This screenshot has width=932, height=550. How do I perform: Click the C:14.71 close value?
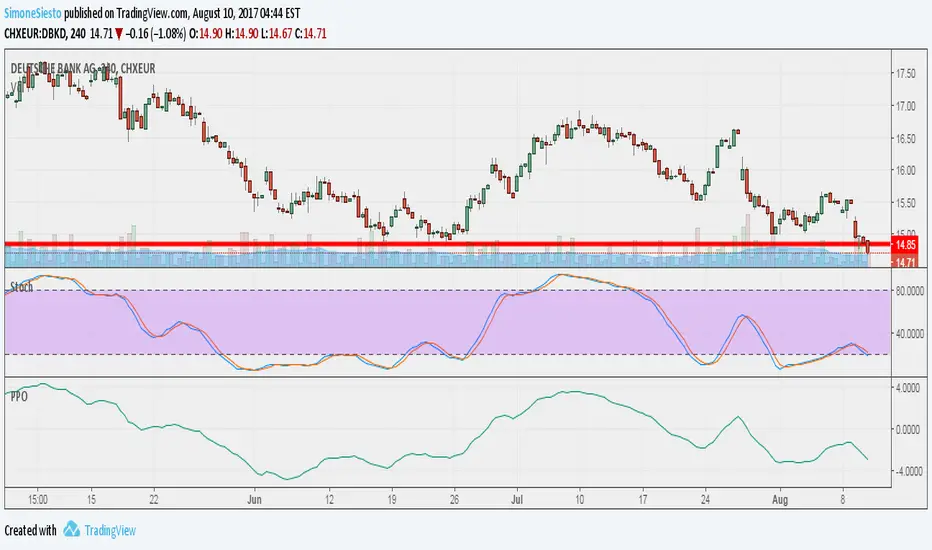(x=311, y=33)
